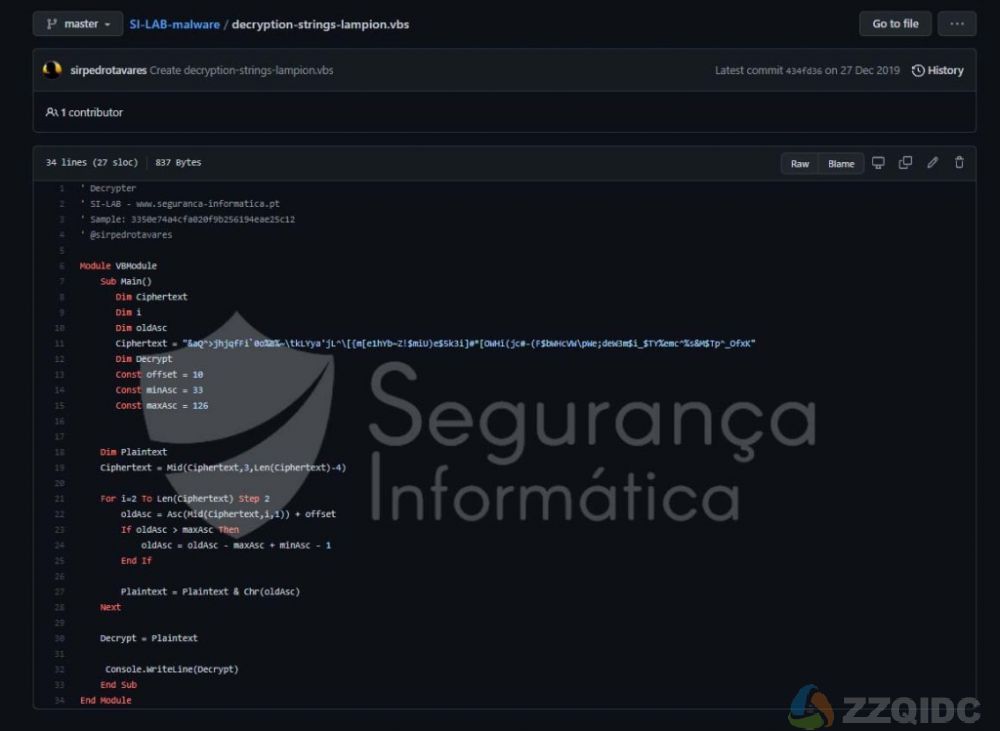This screenshot has height=731, width=1000.
Task: Open the commit message Create decryption-strings-lampion.vbs
Action: 241,70
